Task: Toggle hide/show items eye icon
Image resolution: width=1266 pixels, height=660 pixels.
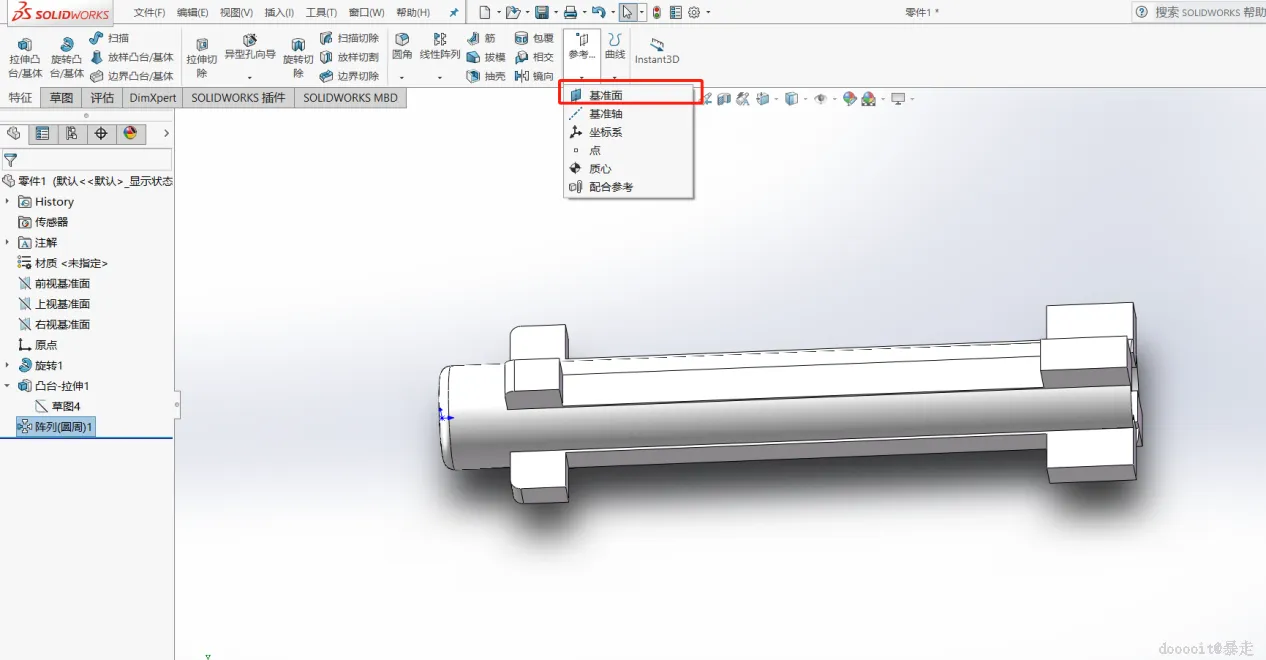Action: point(820,98)
